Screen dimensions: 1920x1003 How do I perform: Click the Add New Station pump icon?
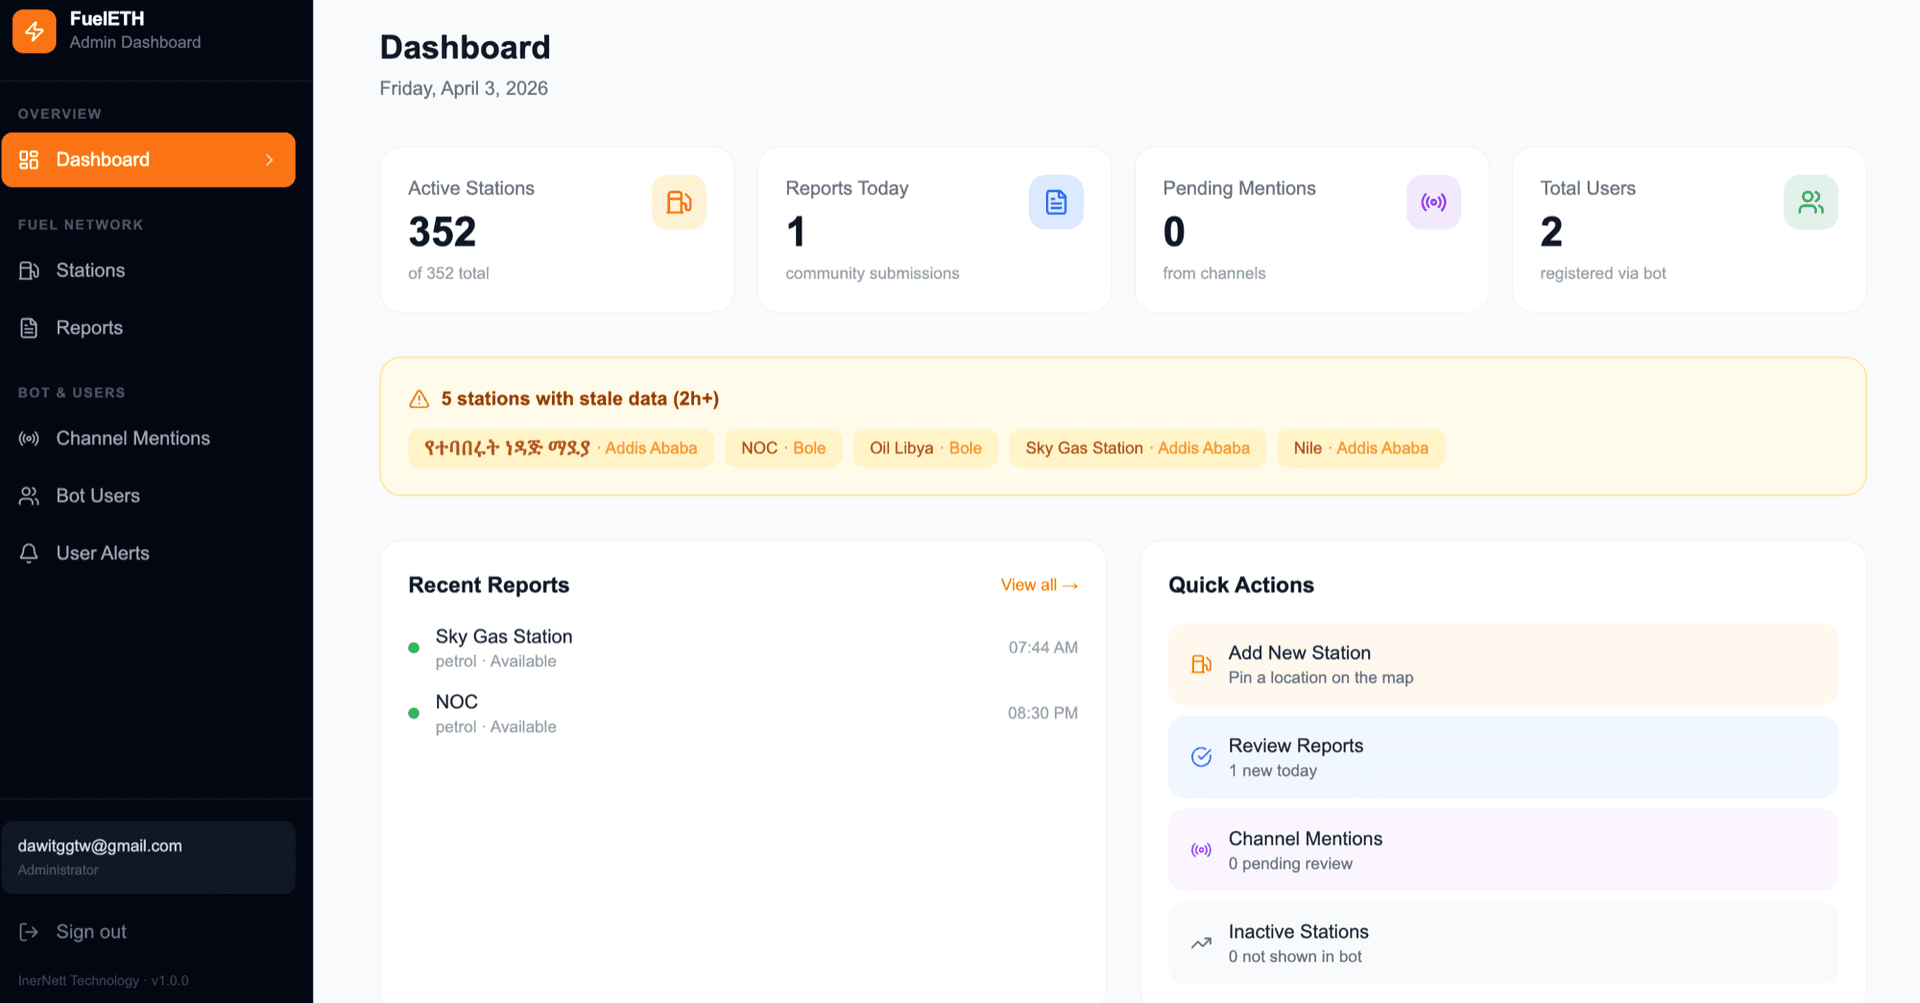tap(1201, 664)
